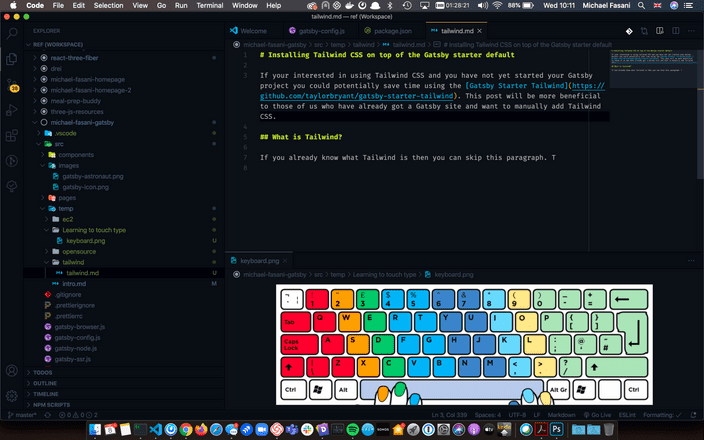Open the Accounts icon in activity bar
The height and width of the screenshot is (440, 704).
(12, 371)
